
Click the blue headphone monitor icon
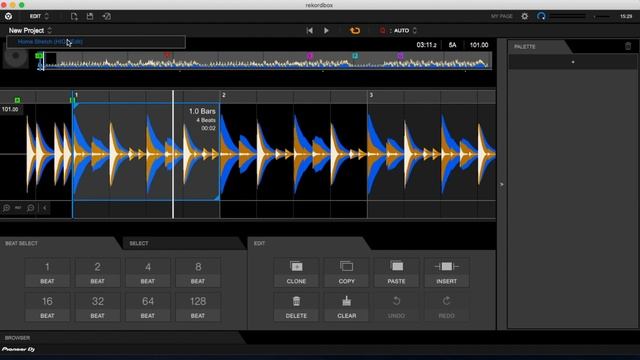541,16
